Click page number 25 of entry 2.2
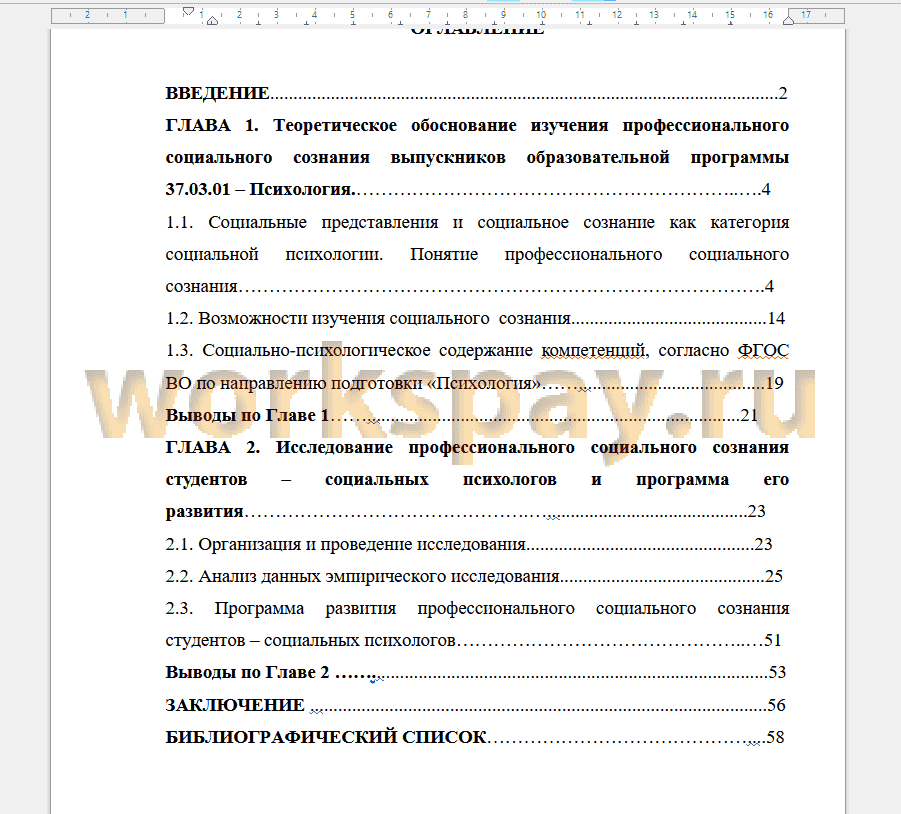The image size is (901, 814). 774,576
